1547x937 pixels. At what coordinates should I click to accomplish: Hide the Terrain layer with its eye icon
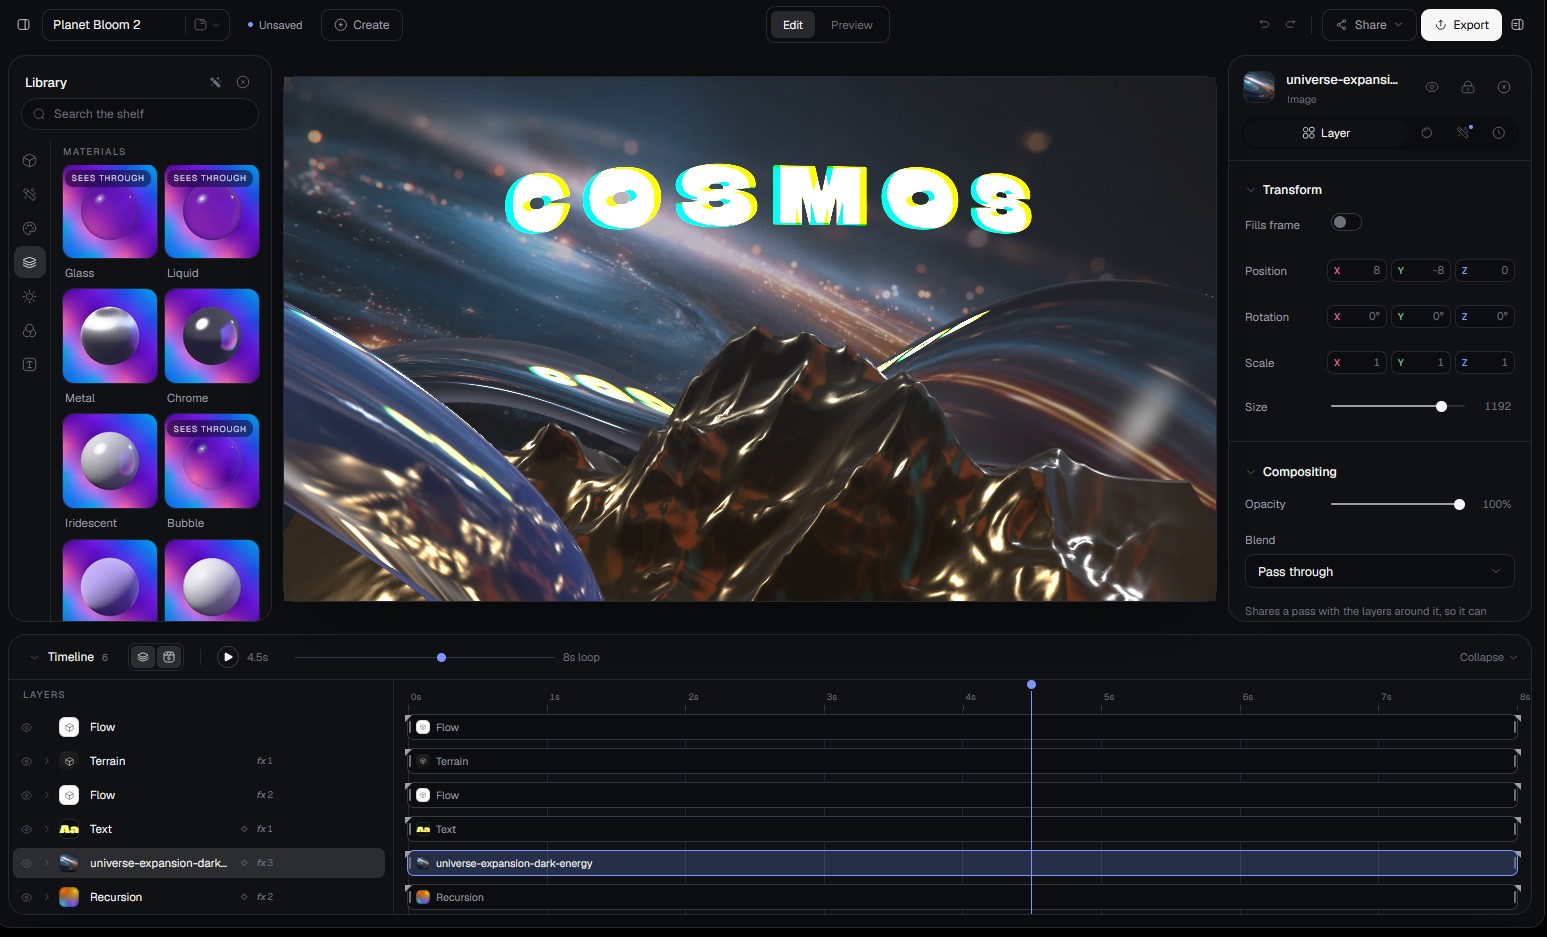(27, 761)
